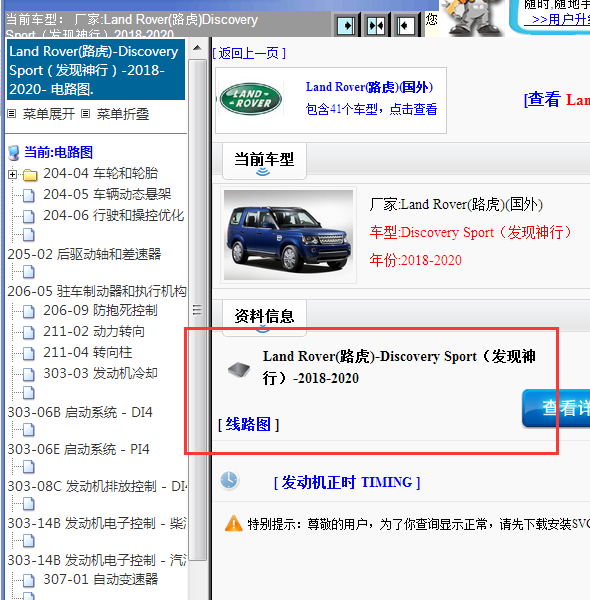Open 204-06 行驶和操控优化 tree item
The height and width of the screenshot is (600, 590).
114,215
